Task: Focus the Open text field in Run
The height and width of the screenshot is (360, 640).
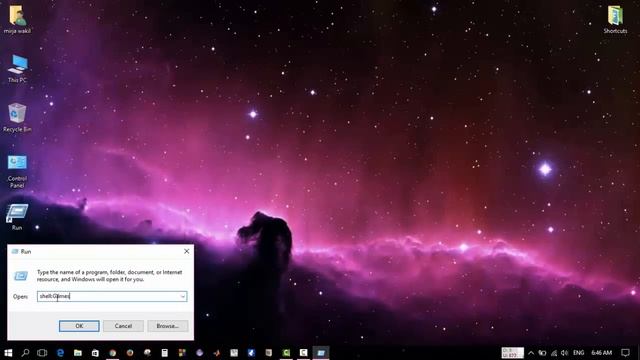Action: click(112, 296)
